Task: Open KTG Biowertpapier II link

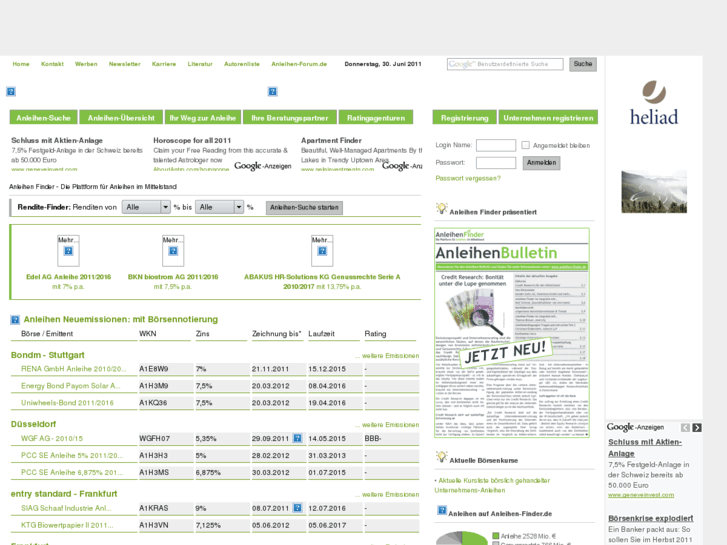Action: tap(67, 525)
